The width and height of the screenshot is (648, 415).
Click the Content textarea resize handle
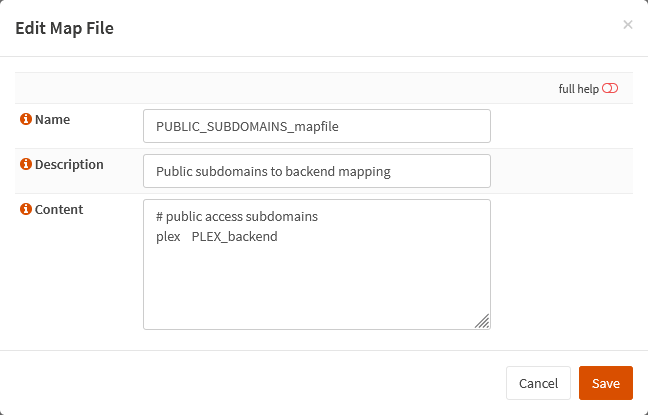(x=482, y=321)
